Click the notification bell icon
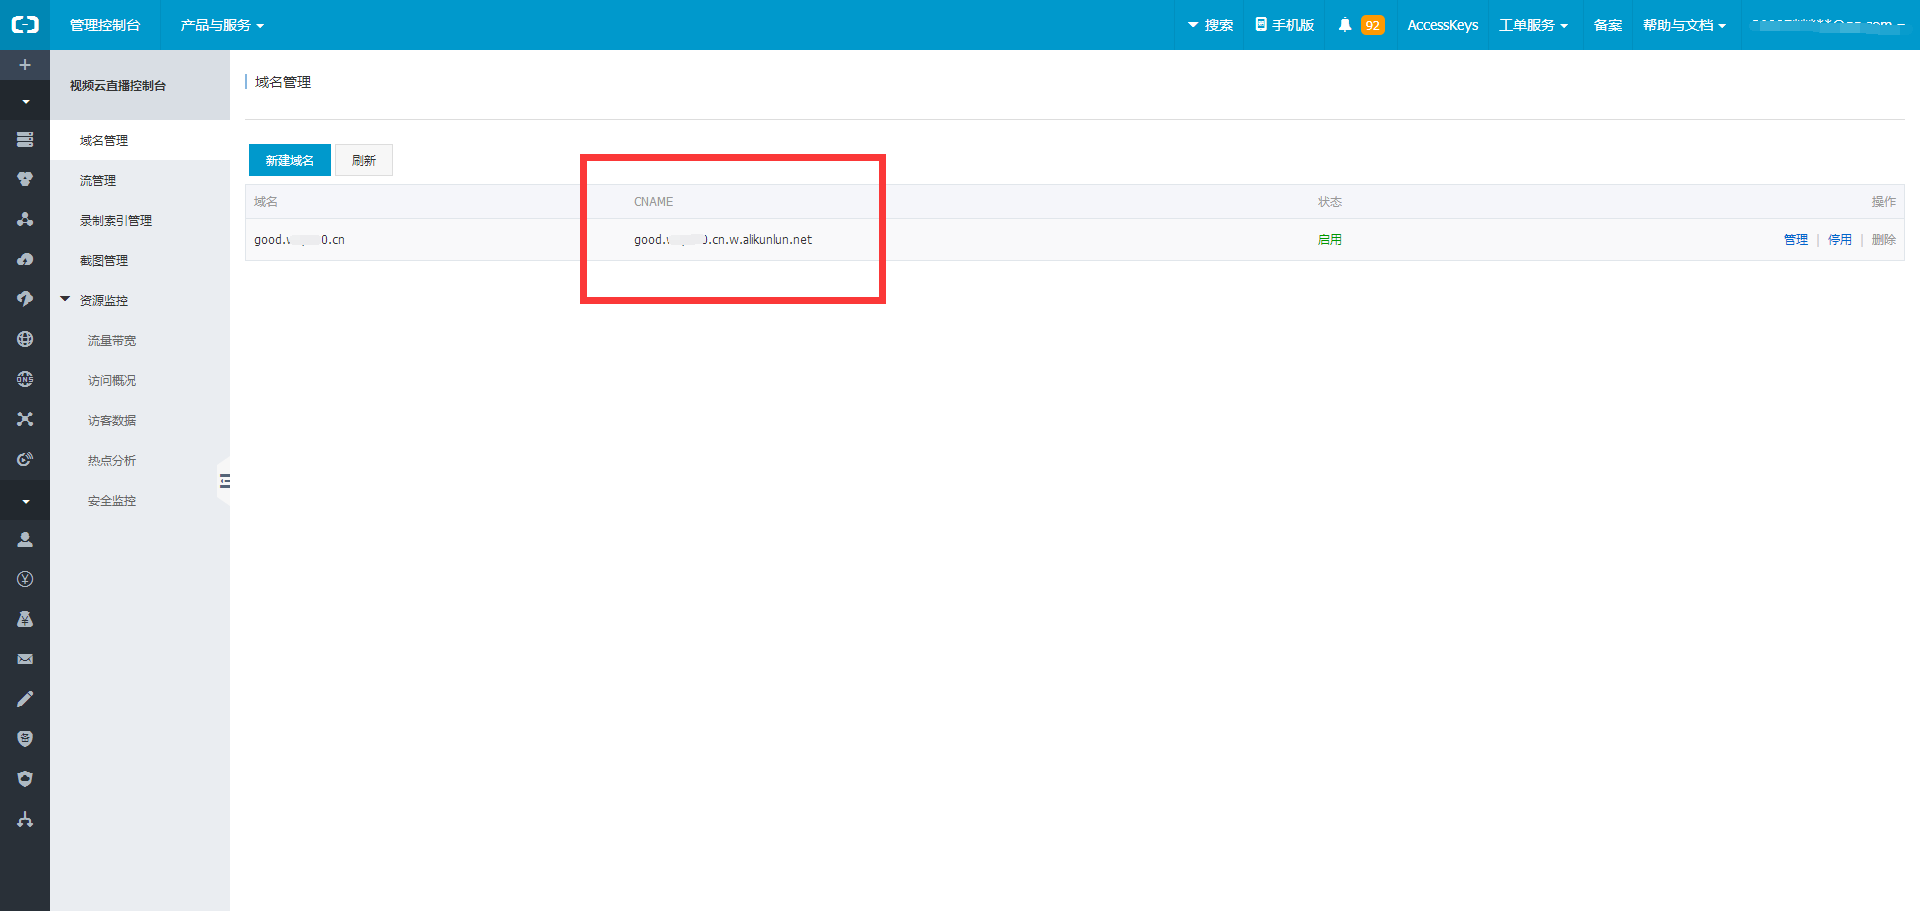 (x=1345, y=25)
